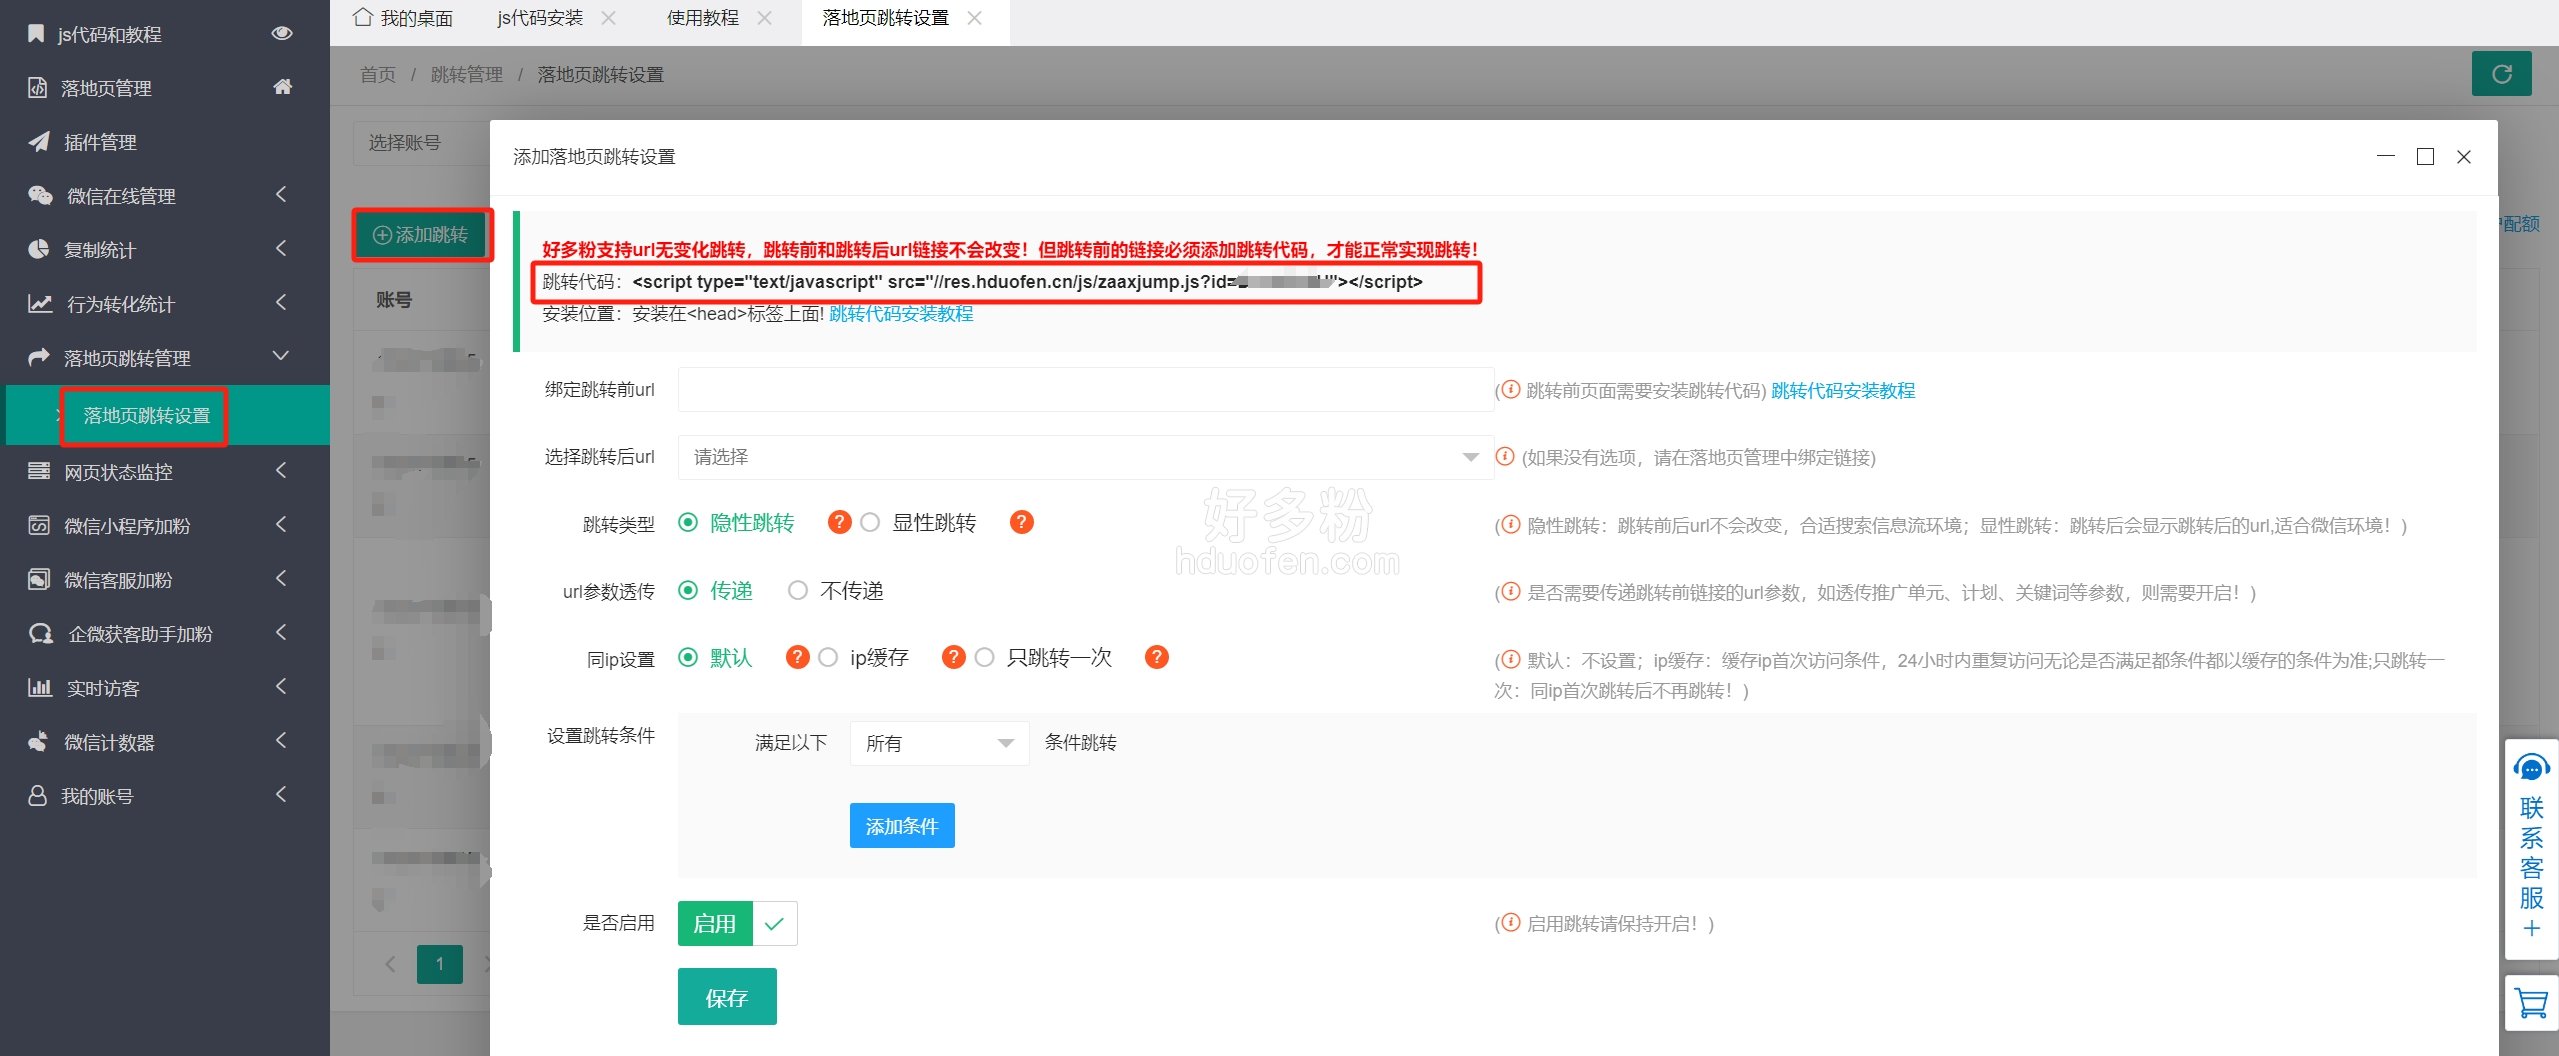Expand 网页状态监控 sidebar menu

pos(281,470)
